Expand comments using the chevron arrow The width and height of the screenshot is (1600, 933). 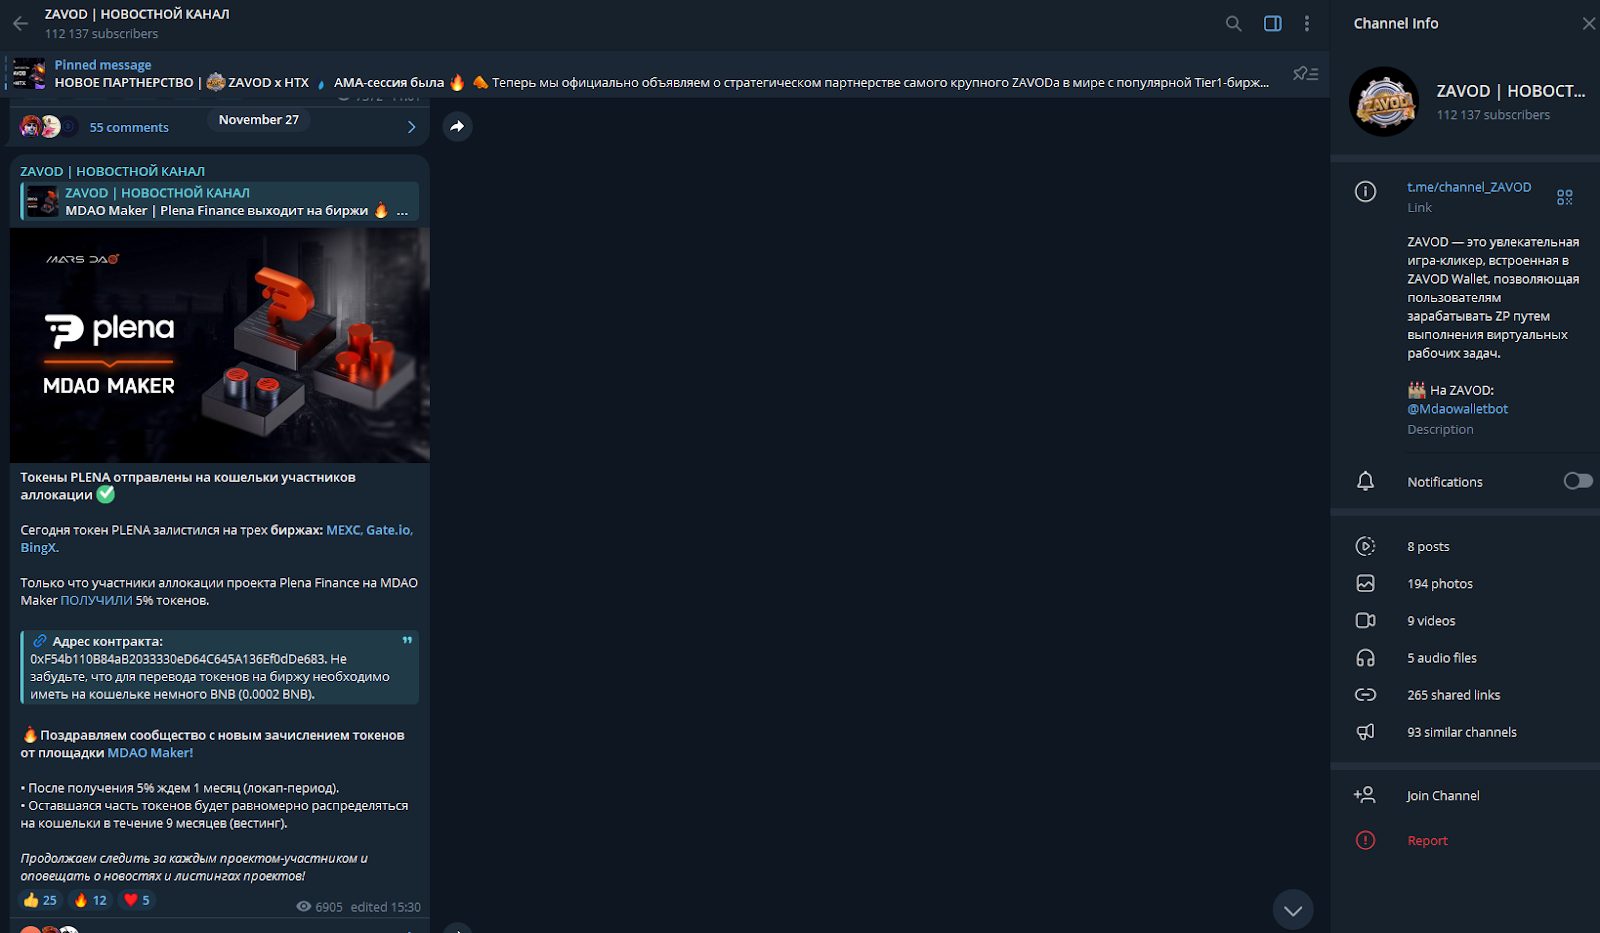(411, 127)
